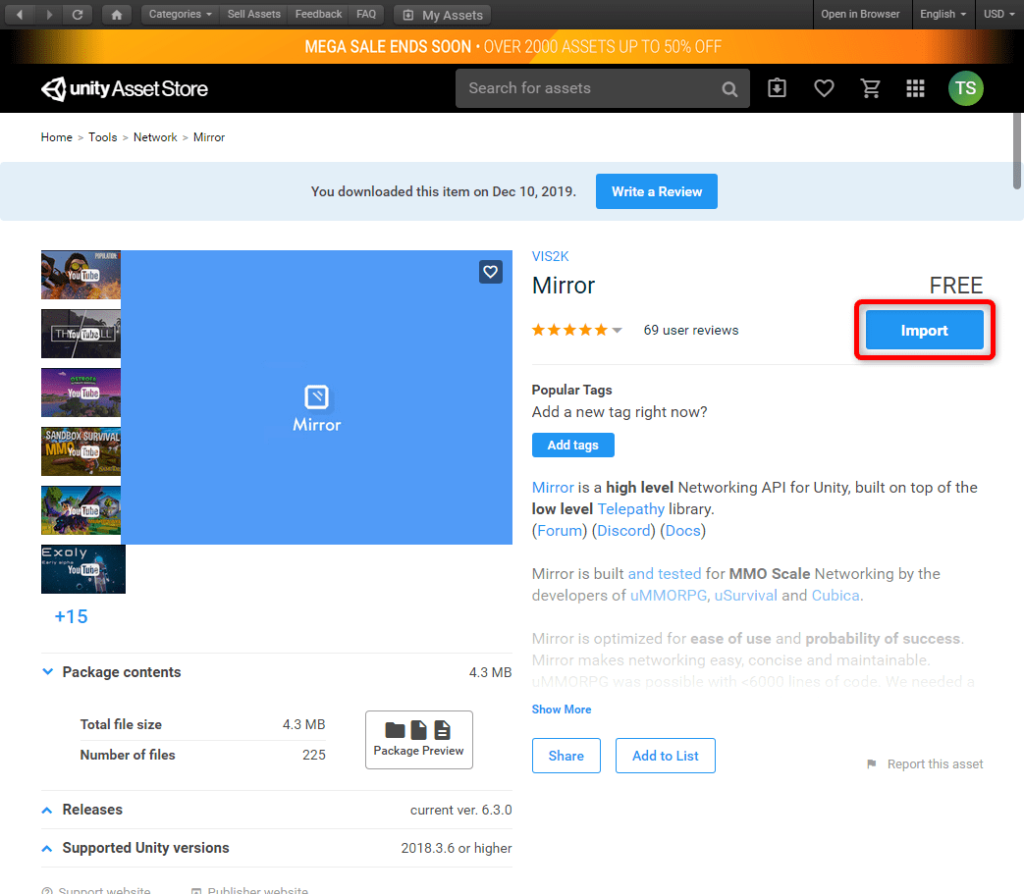Click Show More under the description
Image resolution: width=1024 pixels, height=894 pixels.
tap(561, 709)
